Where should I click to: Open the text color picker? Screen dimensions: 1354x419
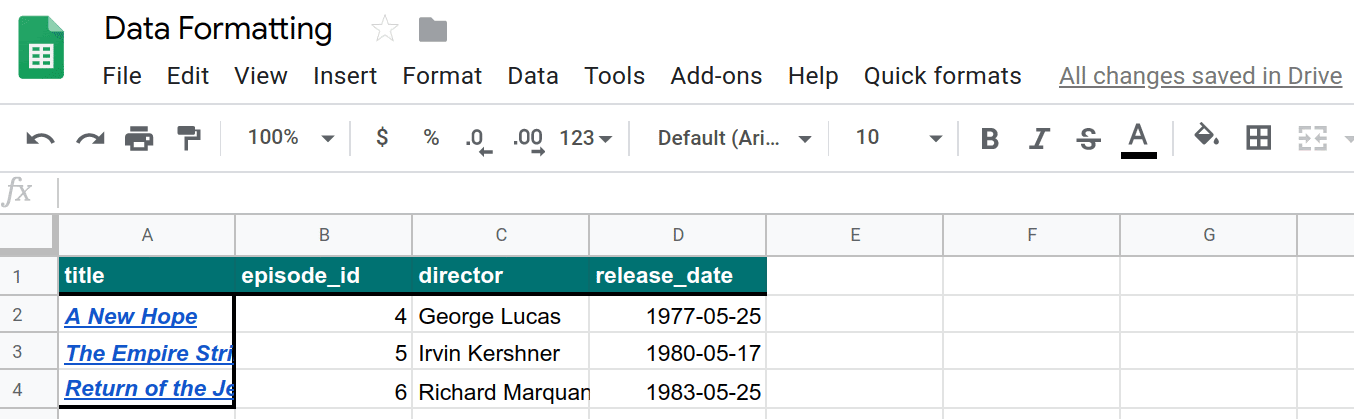tap(1138, 138)
